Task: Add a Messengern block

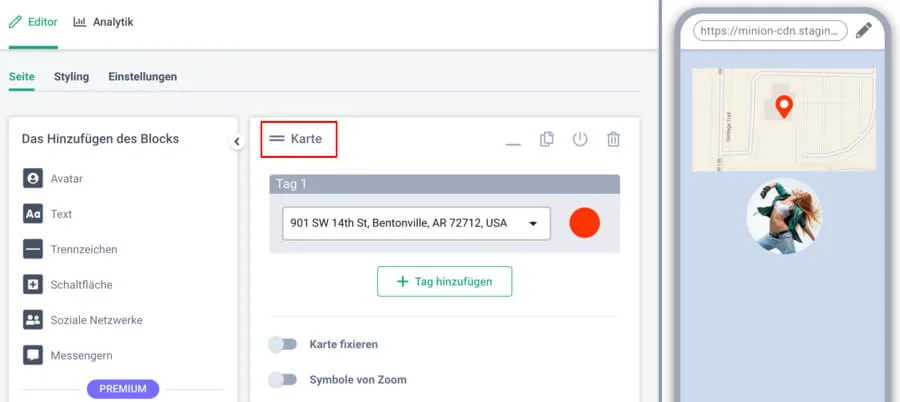Action: pyautogui.click(x=81, y=355)
